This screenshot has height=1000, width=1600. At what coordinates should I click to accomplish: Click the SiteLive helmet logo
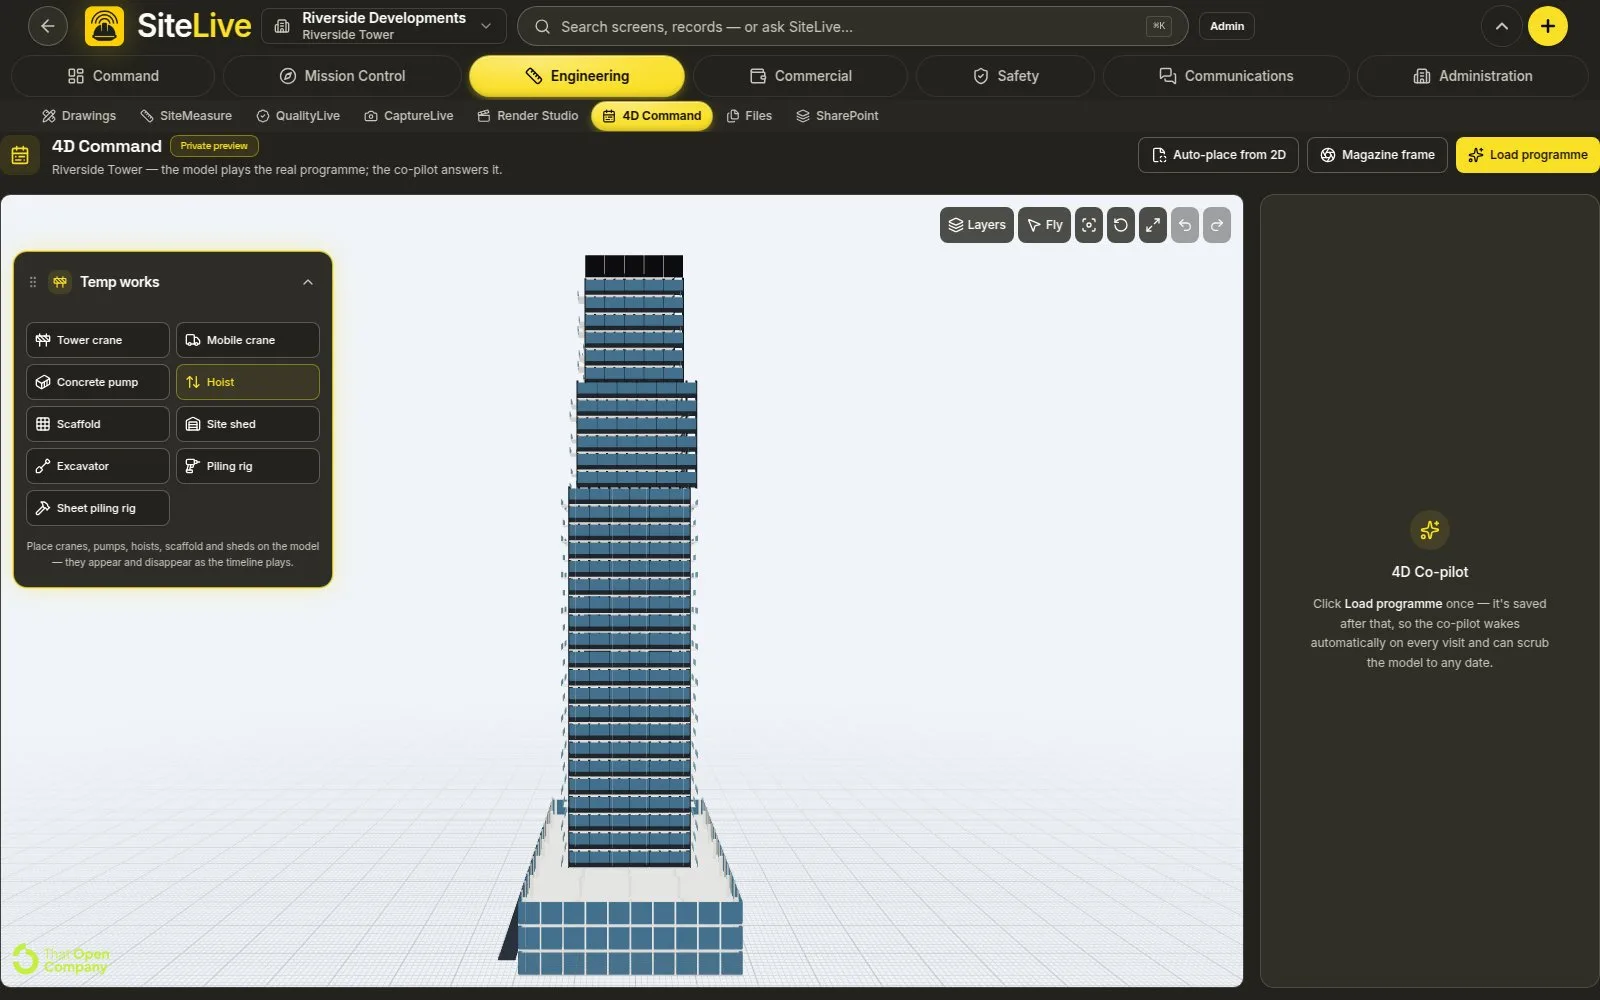[x=104, y=26]
